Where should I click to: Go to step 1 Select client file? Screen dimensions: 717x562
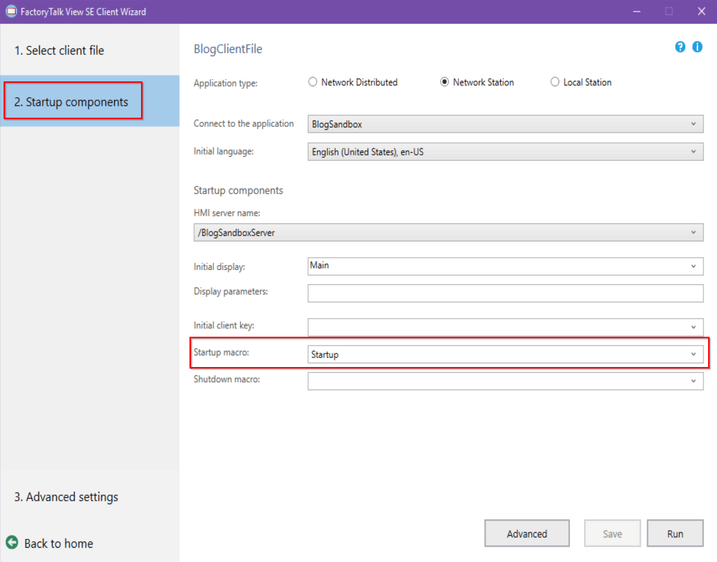(59, 50)
